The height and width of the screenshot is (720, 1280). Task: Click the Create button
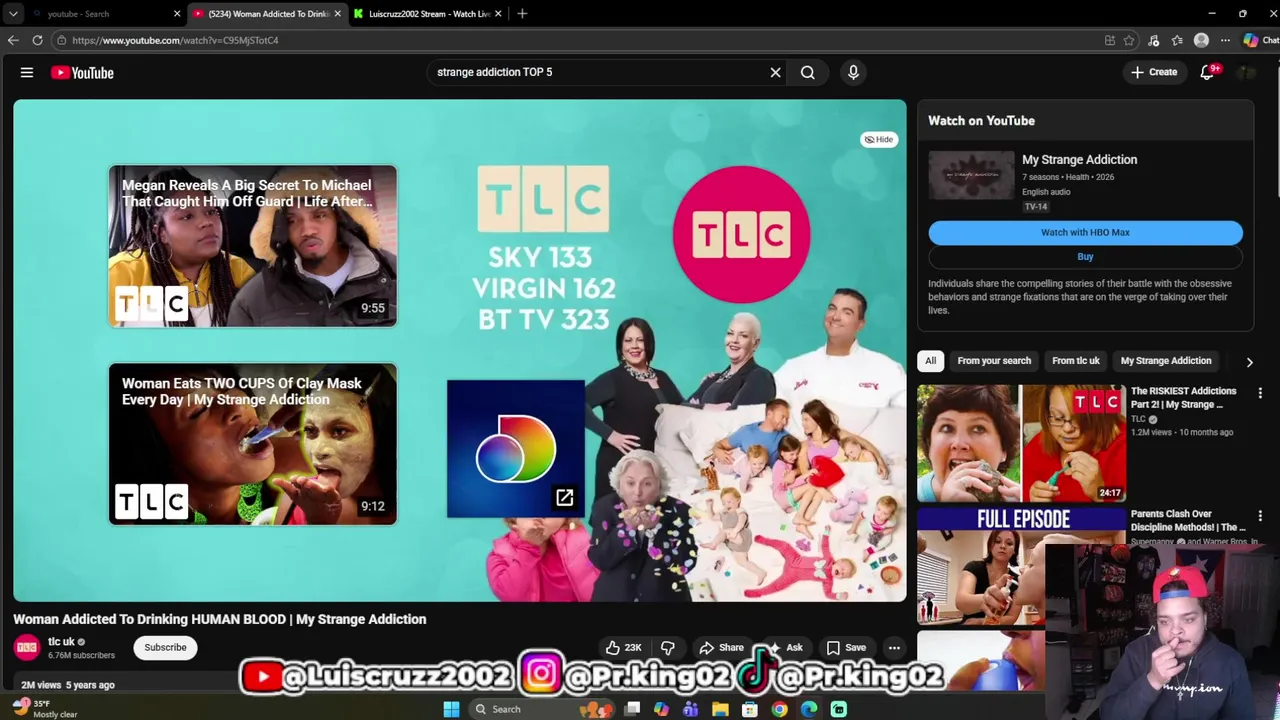coord(1154,72)
